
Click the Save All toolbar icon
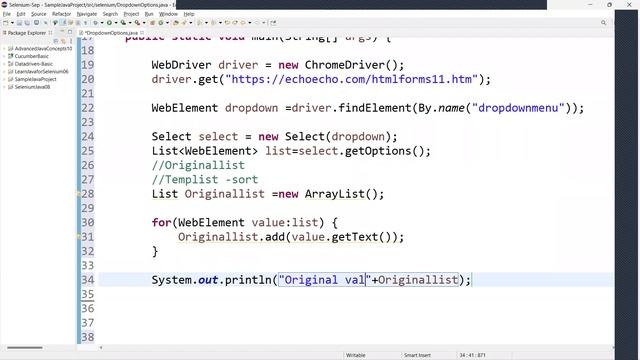27,23
